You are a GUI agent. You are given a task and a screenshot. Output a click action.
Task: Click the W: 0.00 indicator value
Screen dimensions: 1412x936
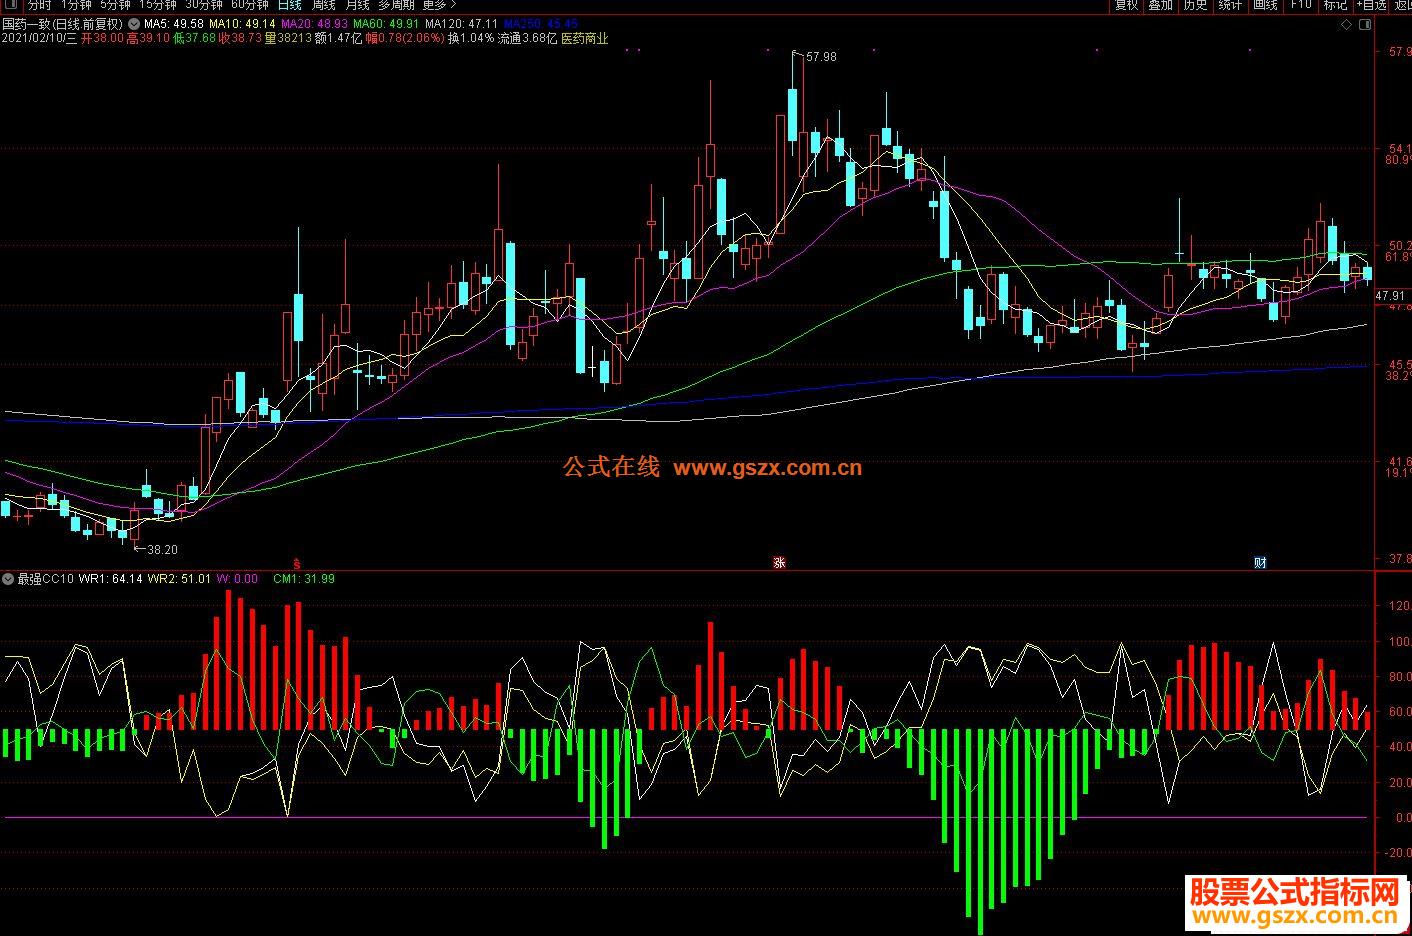click(237, 578)
